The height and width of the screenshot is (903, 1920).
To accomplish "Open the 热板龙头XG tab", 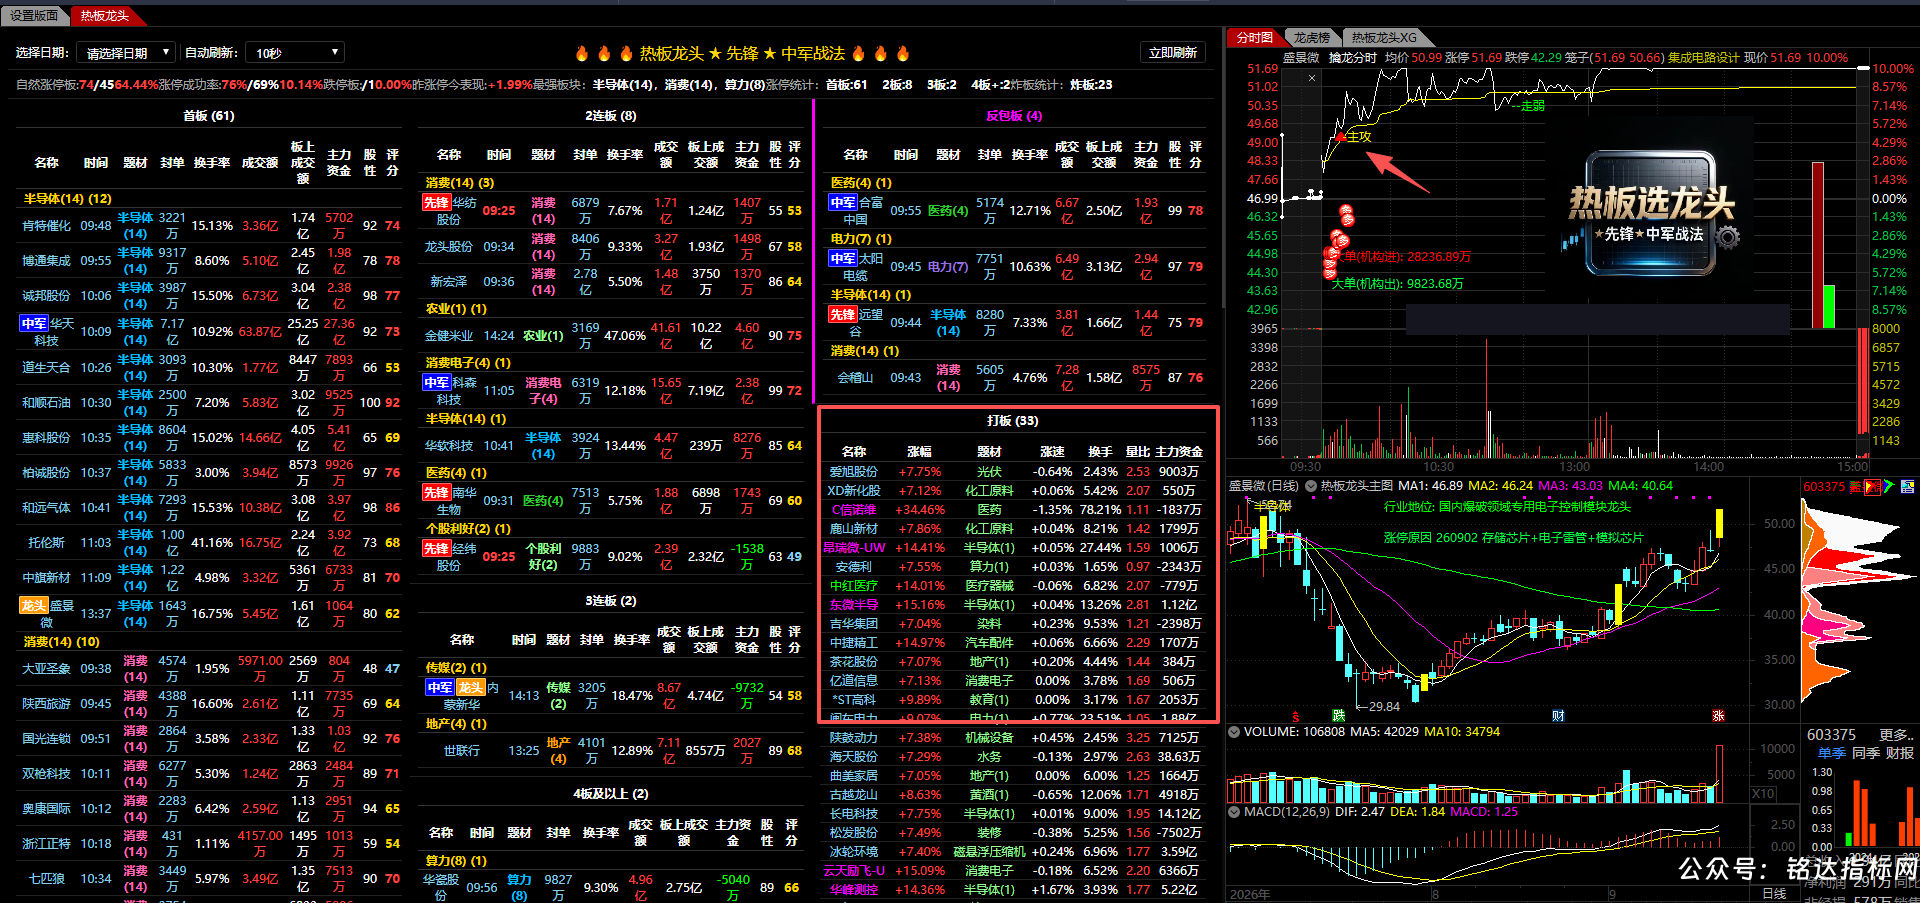I will tap(1384, 37).
